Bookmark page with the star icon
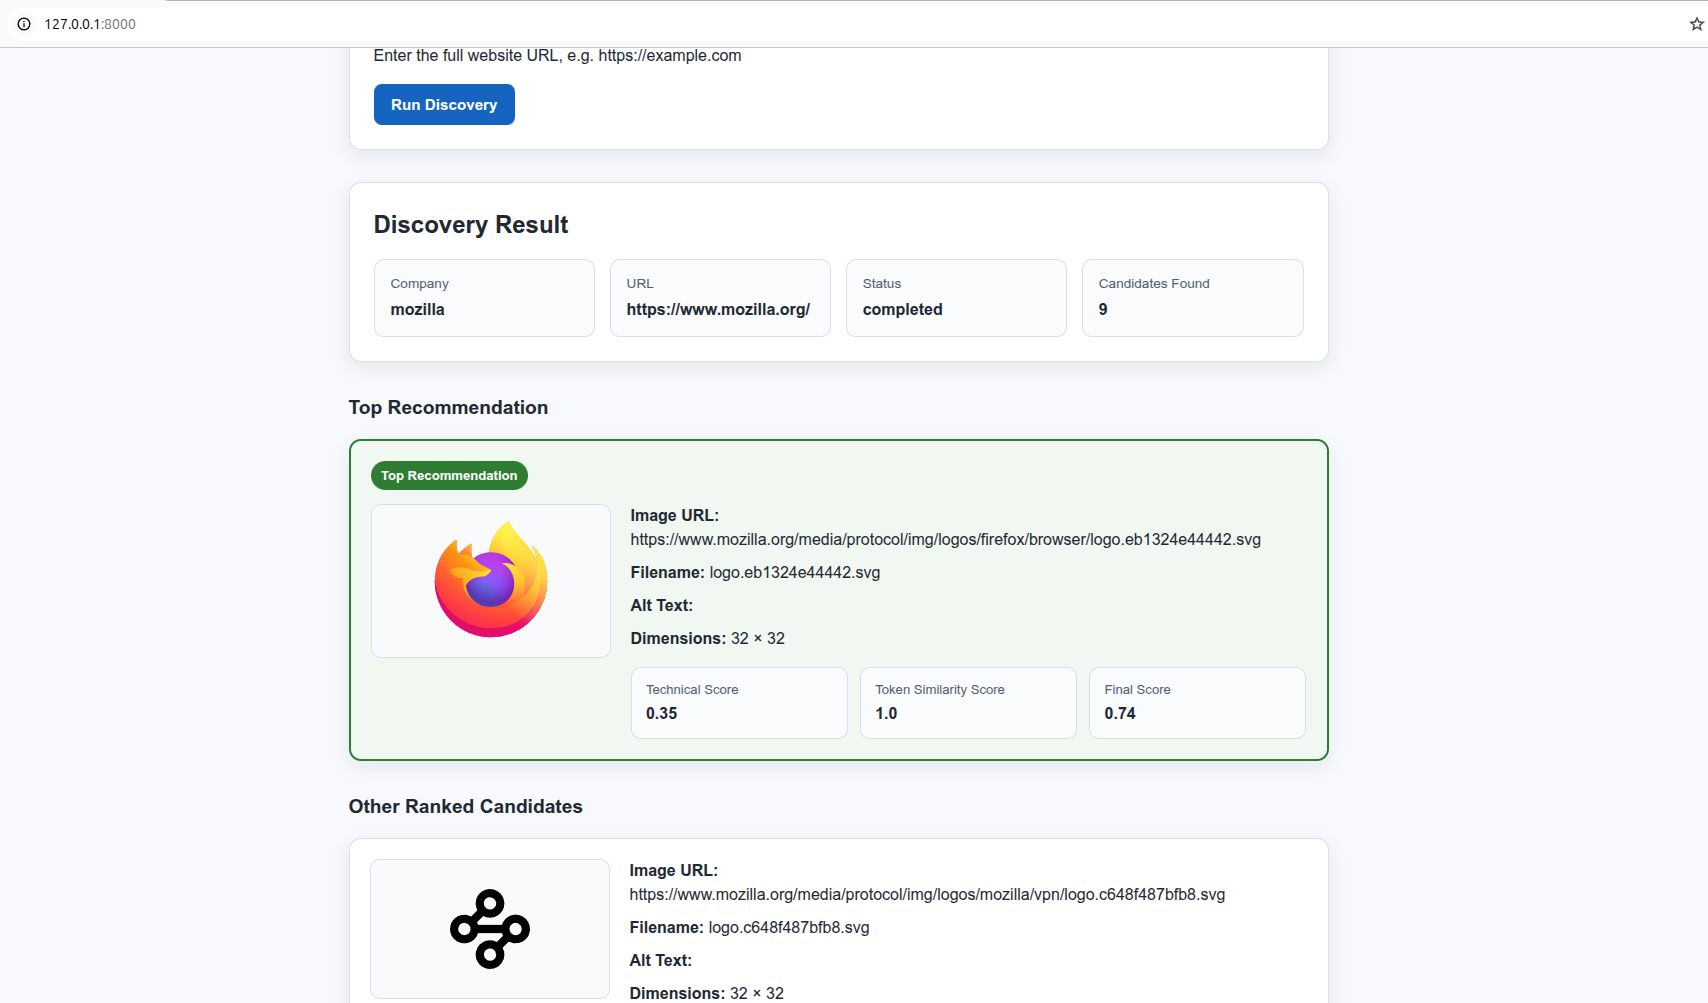Viewport: 1708px width, 1003px height. (1696, 24)
